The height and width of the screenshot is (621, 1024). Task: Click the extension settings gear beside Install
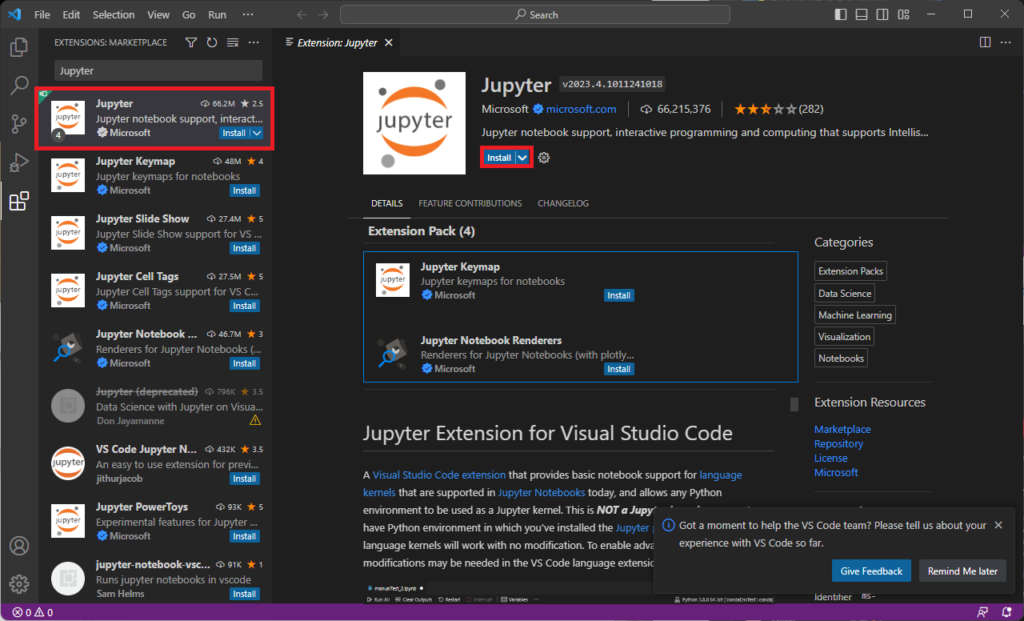coord(543,157)
